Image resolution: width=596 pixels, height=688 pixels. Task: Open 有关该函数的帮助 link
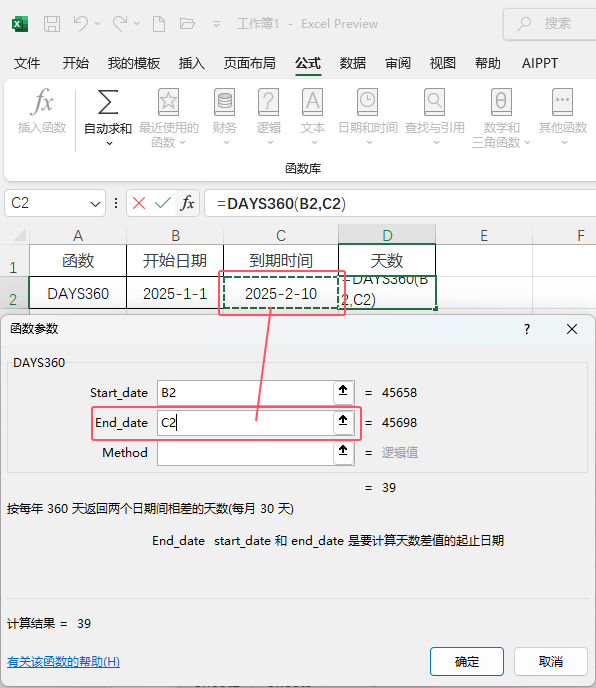(x=64, y=662)
